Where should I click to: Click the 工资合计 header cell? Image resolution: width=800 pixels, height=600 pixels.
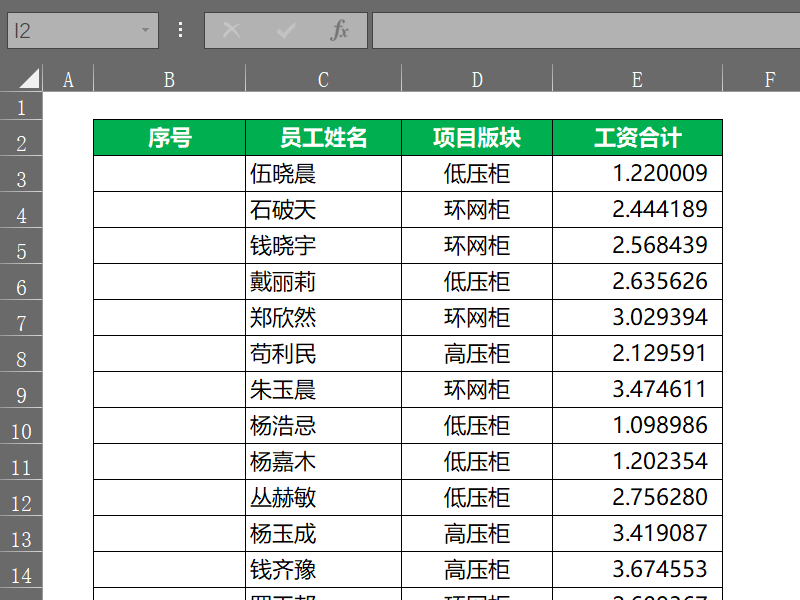(x=638, y=138)
